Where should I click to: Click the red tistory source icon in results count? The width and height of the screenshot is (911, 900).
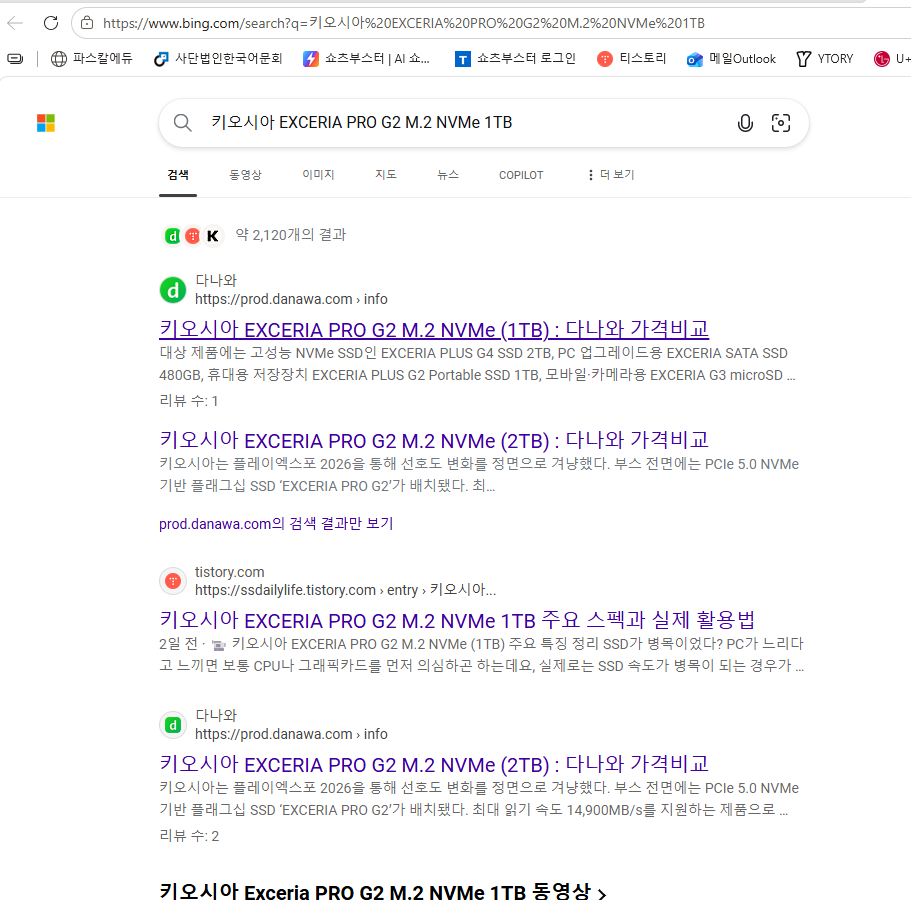(x=192, y=236)
